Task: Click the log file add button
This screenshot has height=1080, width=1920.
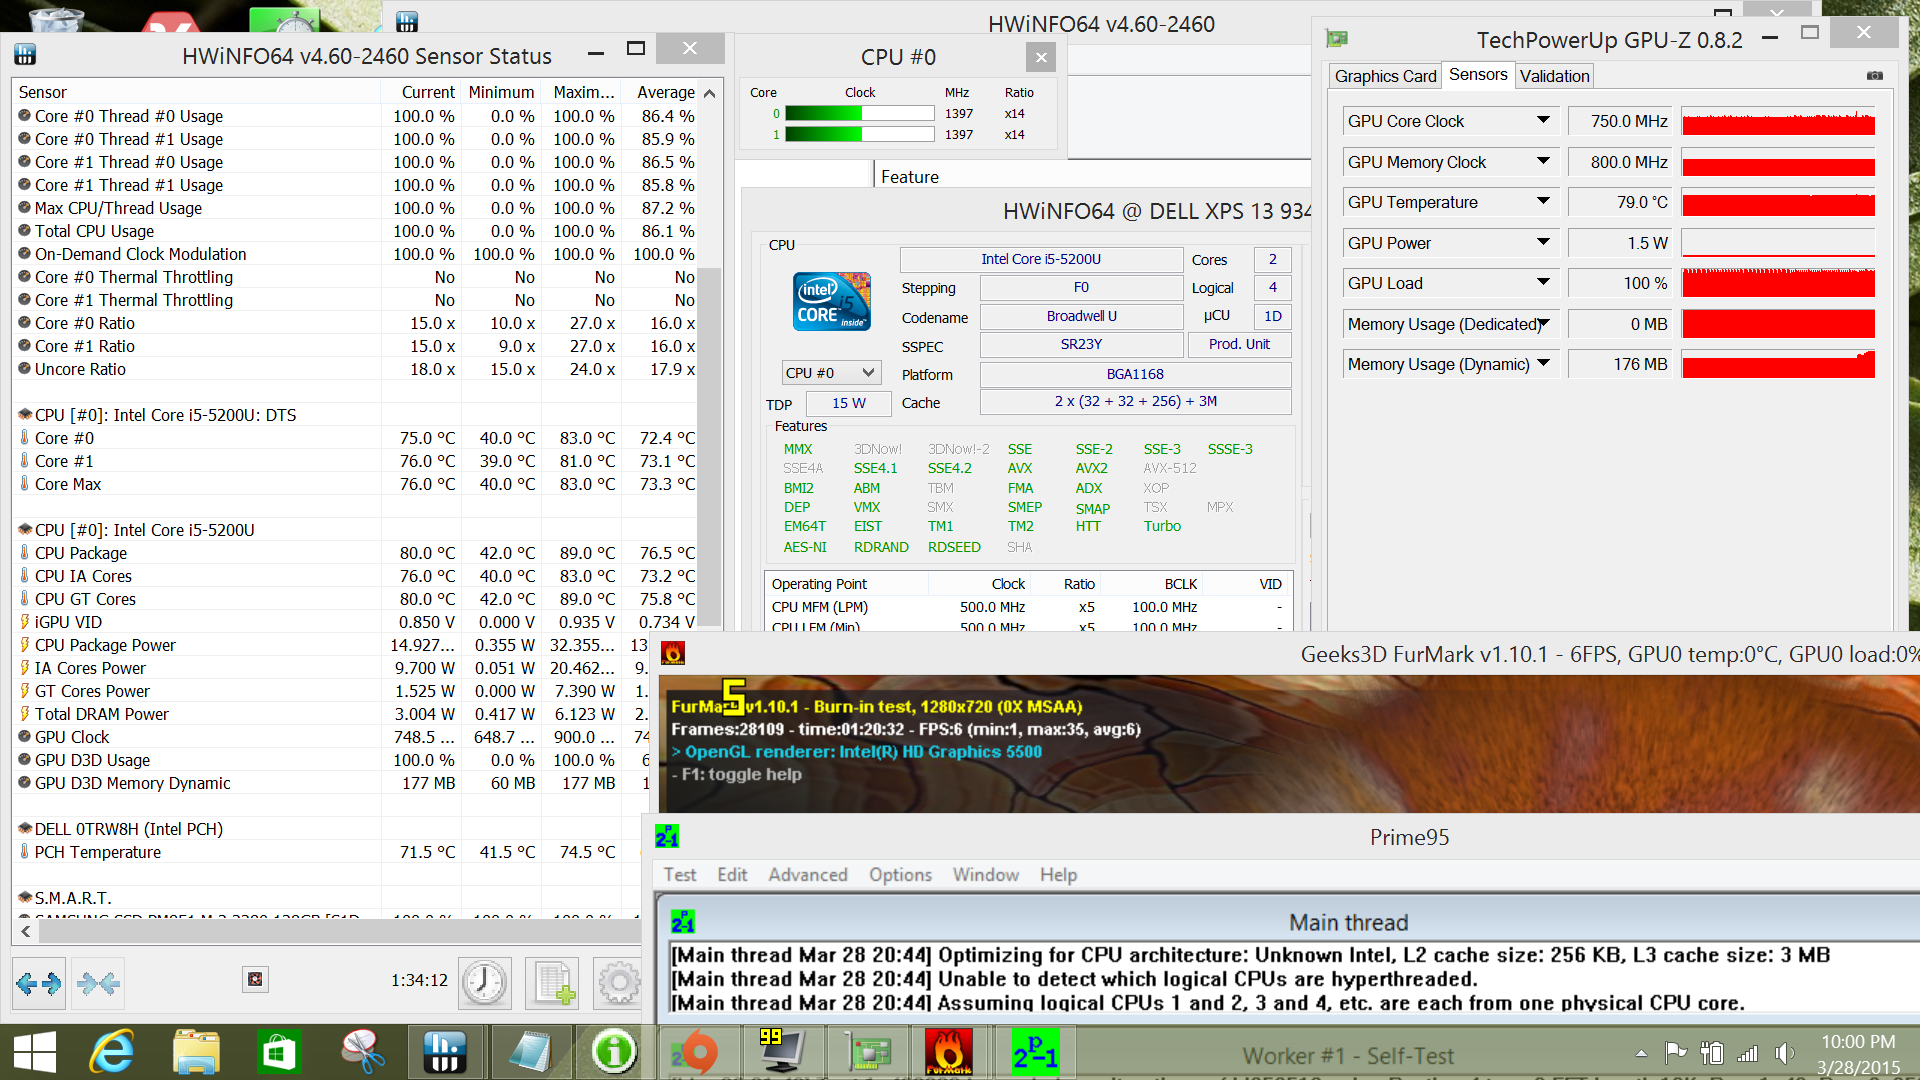Action: [x=552, y=983]
